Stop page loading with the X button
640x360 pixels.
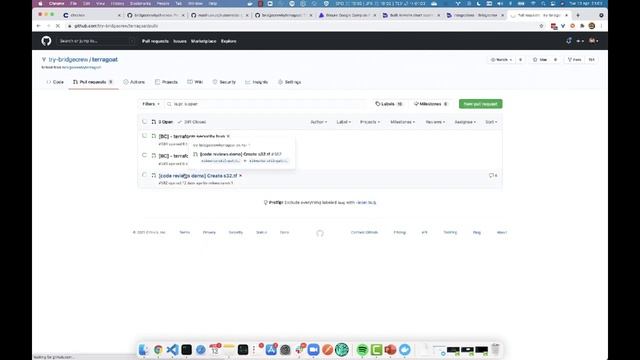[58, 26]
